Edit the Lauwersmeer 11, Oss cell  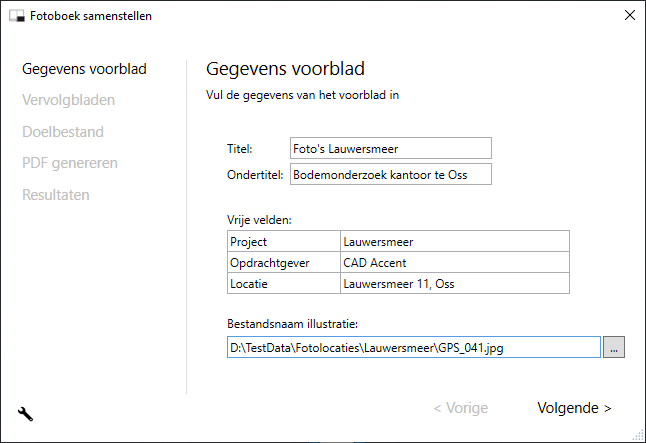454,283
